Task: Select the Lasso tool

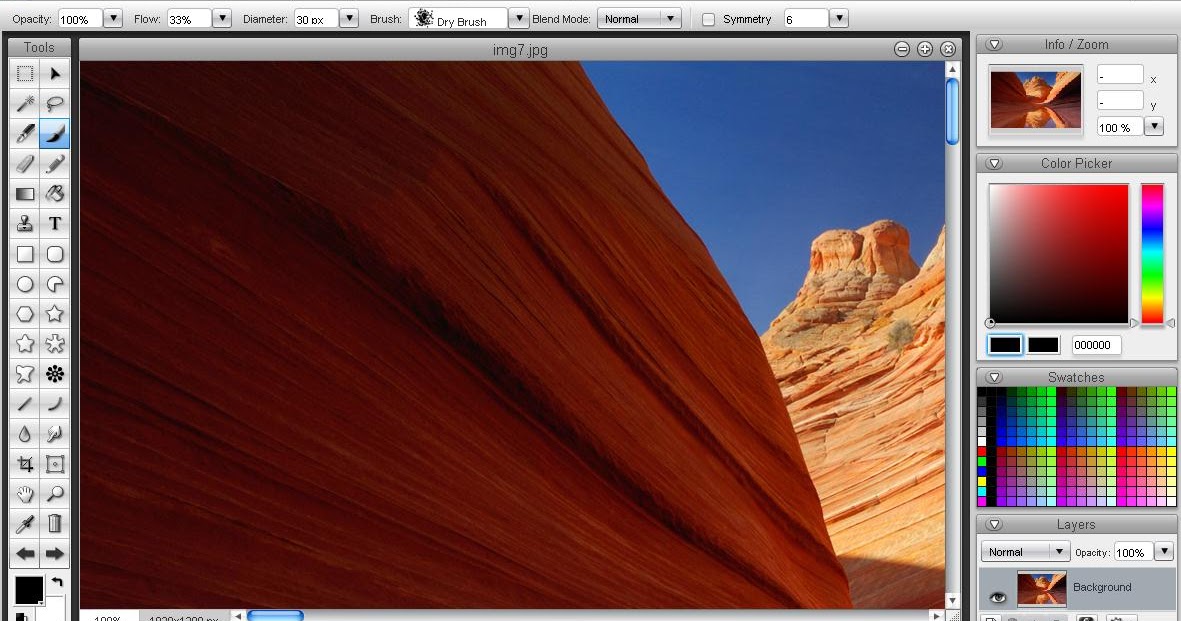Action: (x=55, y=103)
